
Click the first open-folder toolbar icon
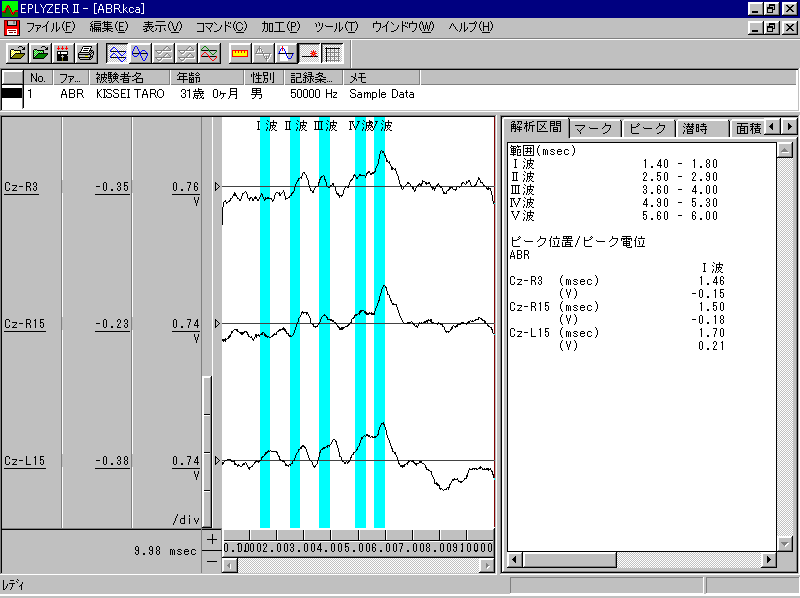pyautogui.click(x=17, y=52)
